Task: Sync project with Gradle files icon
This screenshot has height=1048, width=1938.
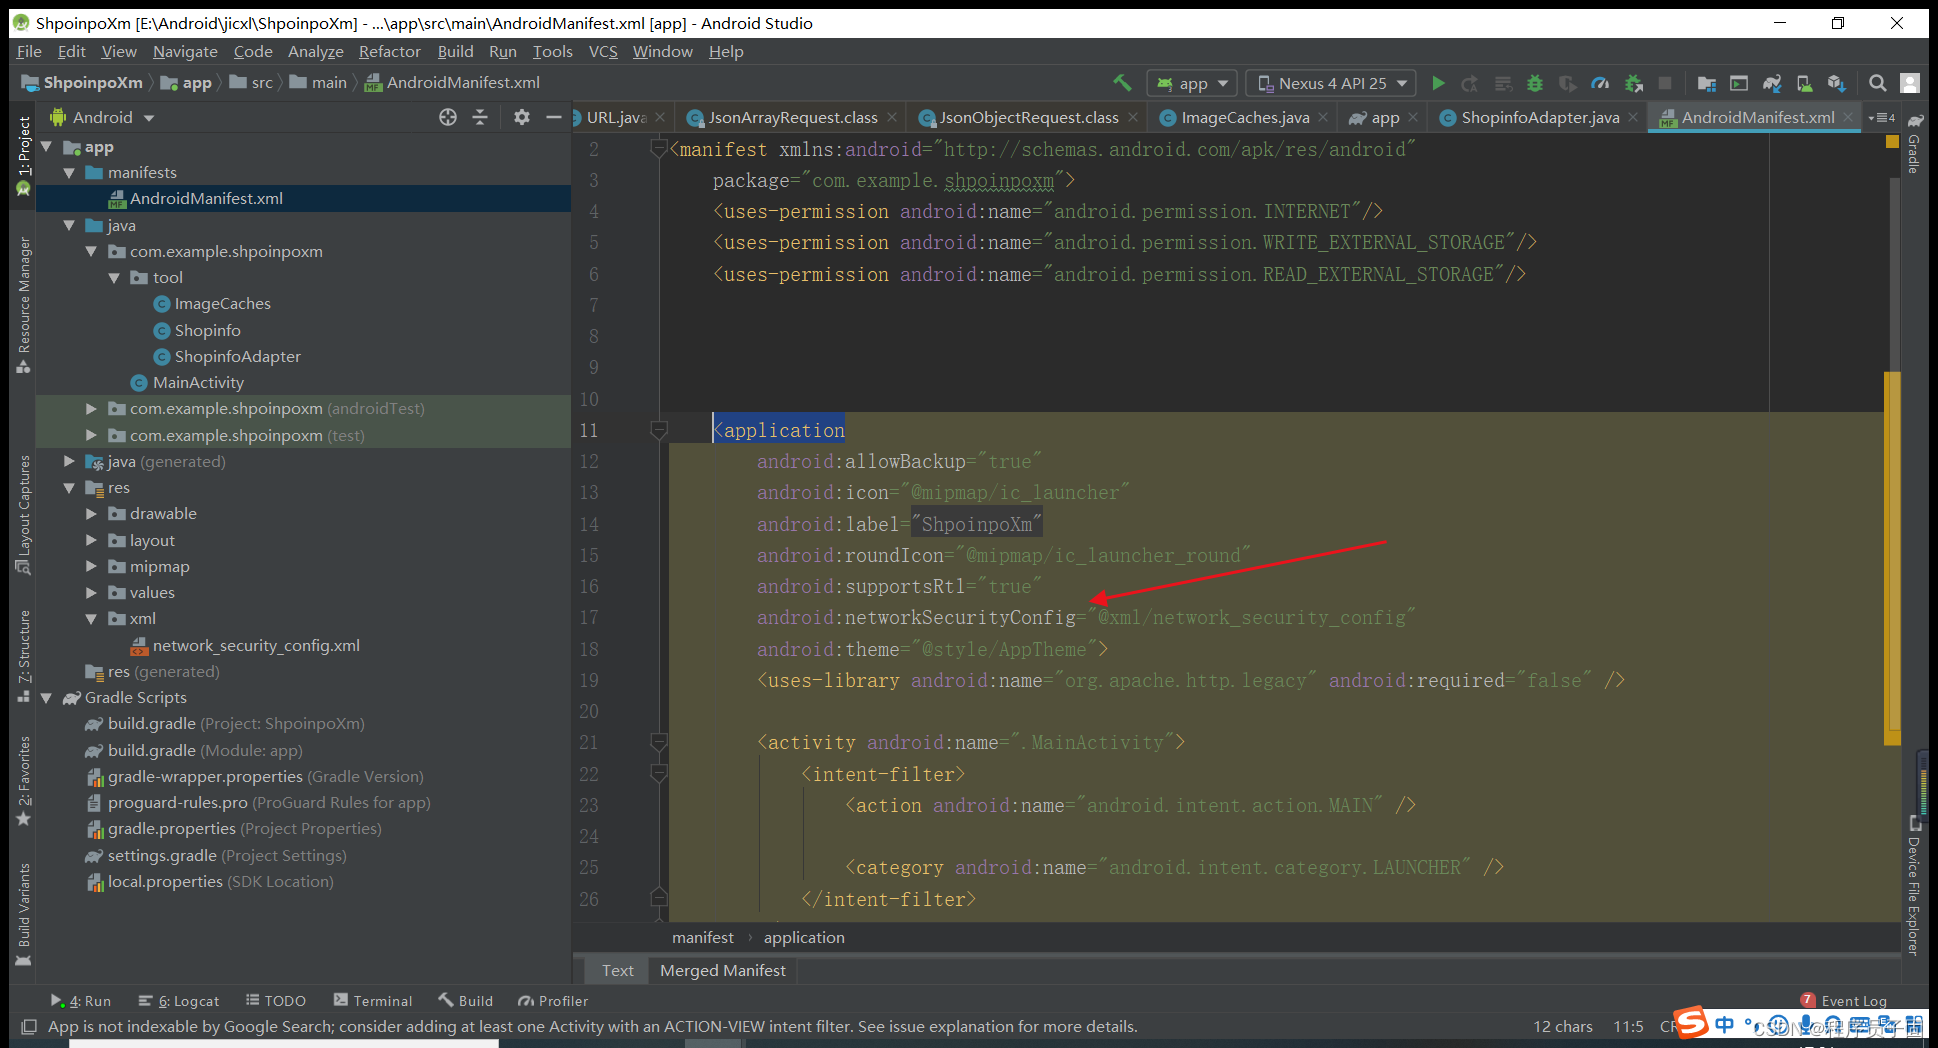Action: coord(1772,84)
